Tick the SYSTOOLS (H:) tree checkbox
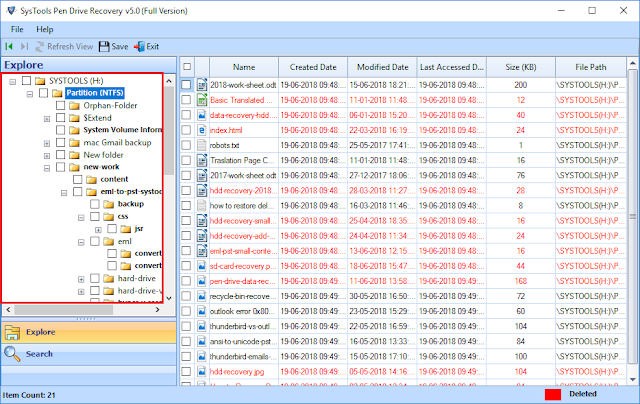 click(x=26, y=80)
